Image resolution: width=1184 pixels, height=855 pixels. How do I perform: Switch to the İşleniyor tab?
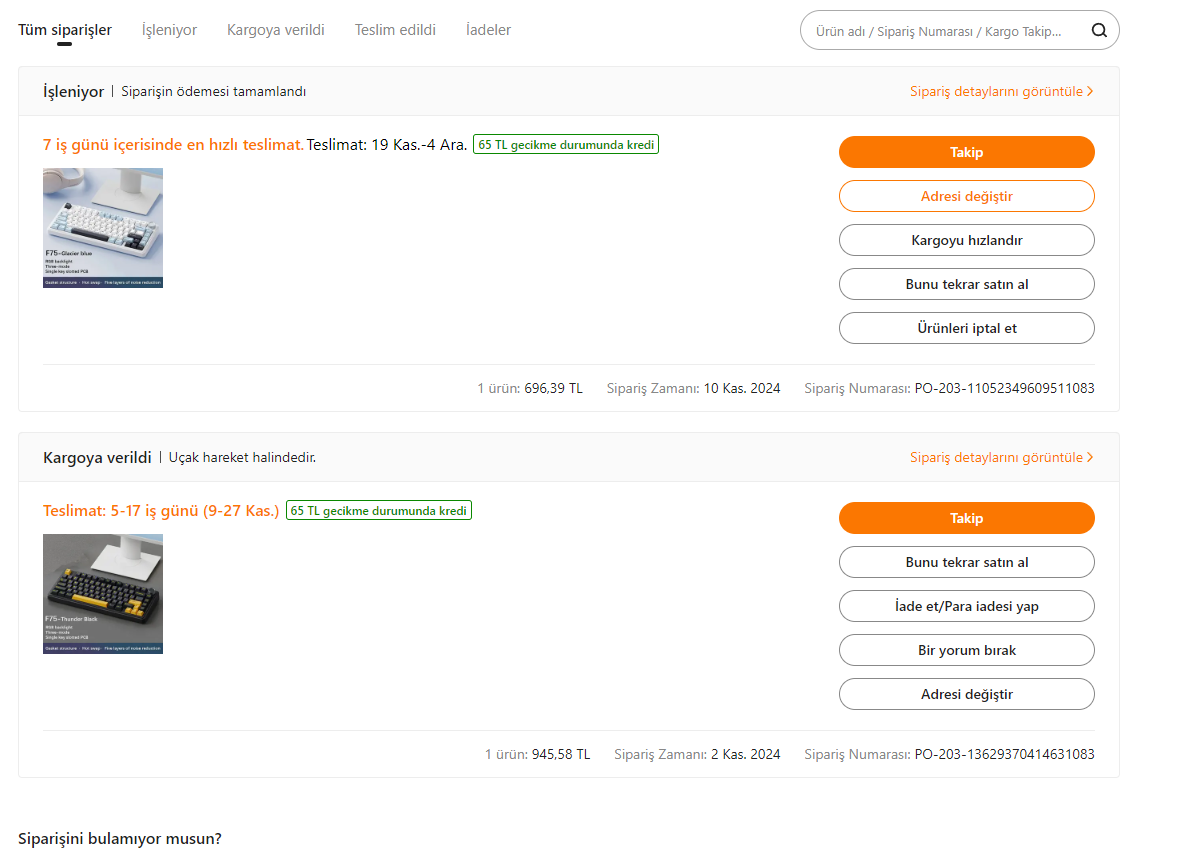169,30
